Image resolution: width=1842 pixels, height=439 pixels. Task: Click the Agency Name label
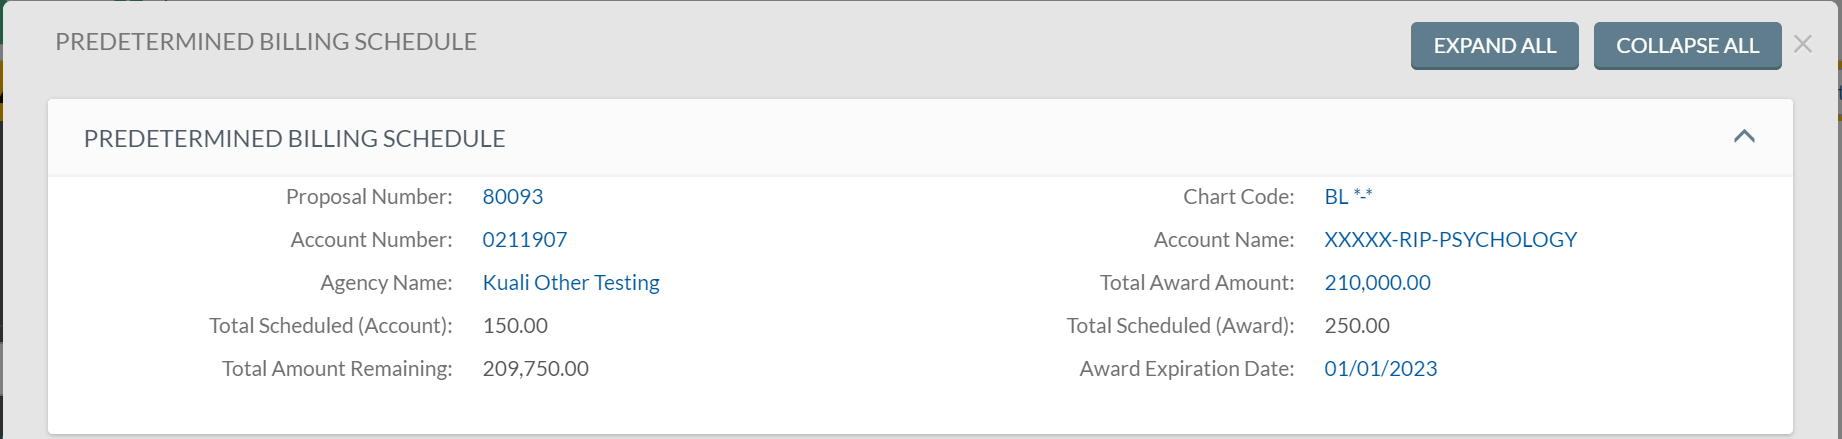pyautogui.click(x=386, y=283)
